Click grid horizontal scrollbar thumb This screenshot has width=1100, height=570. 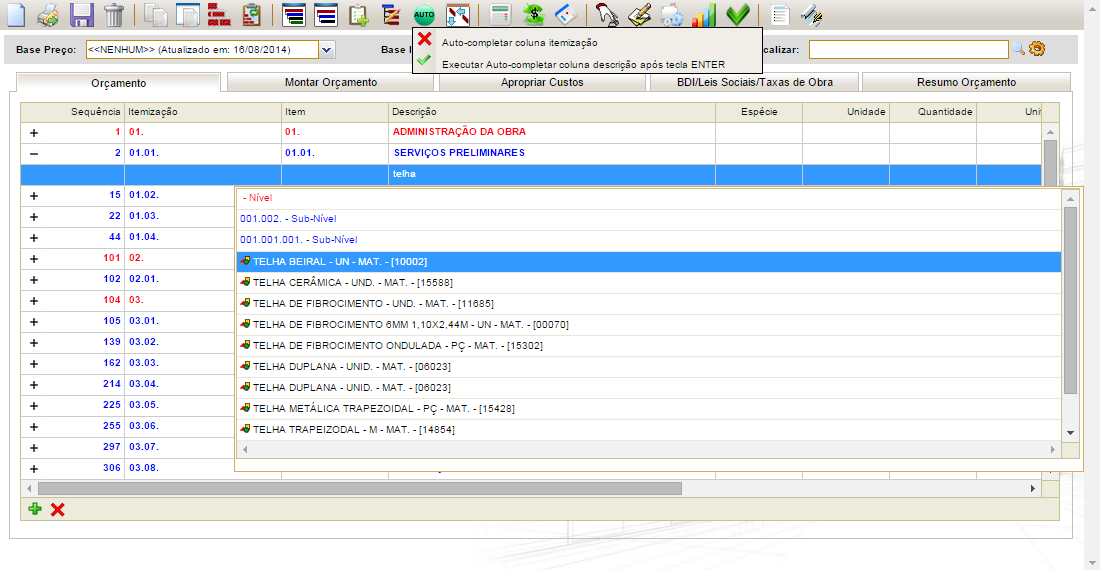click(360, 488)
